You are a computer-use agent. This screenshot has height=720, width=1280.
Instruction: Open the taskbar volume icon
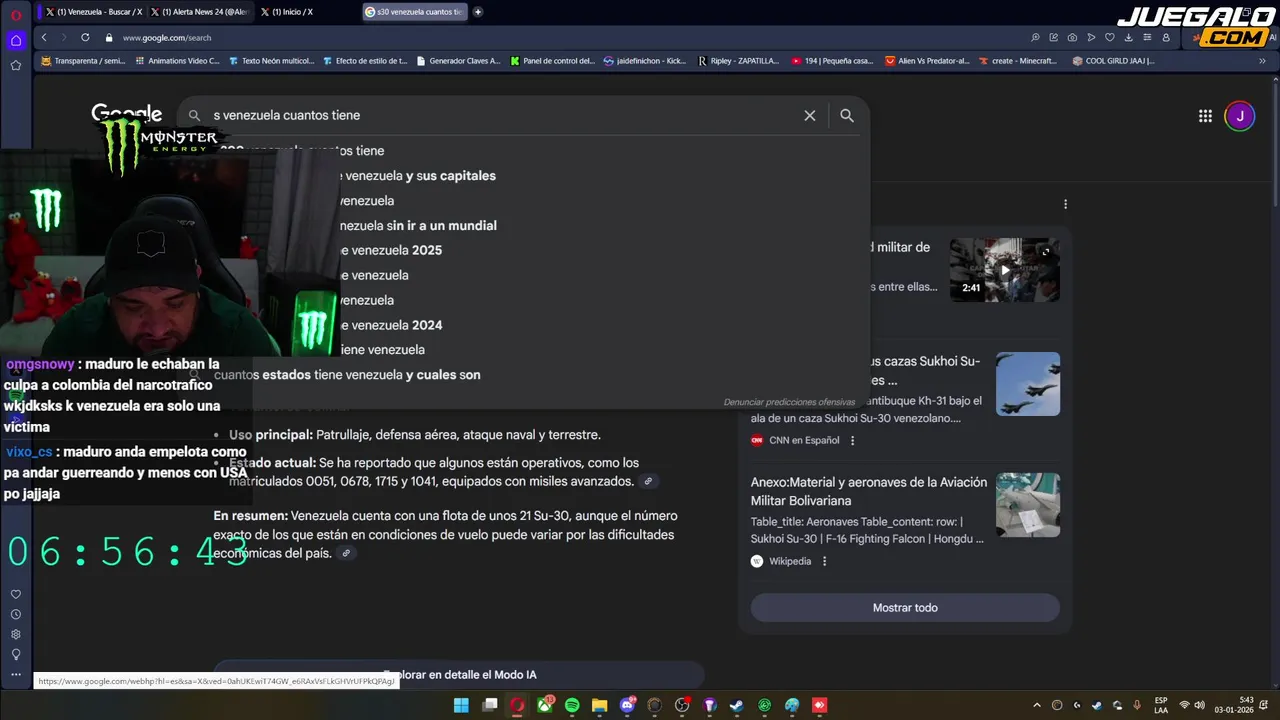[x=1200, y=705]
